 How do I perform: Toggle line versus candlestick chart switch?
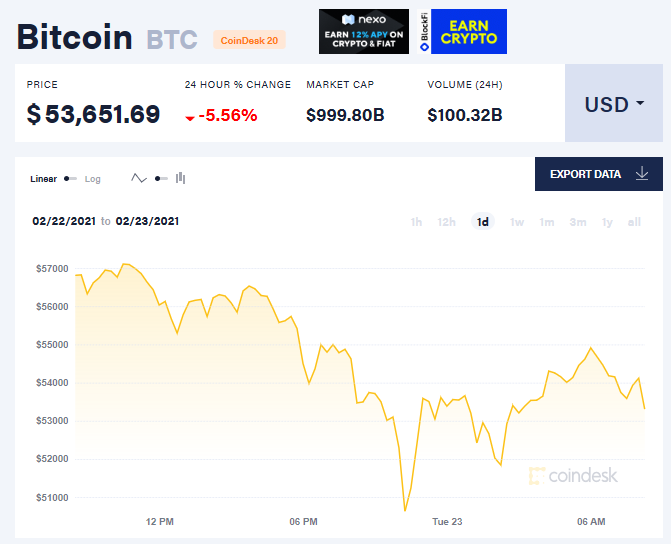coord(161,179)
